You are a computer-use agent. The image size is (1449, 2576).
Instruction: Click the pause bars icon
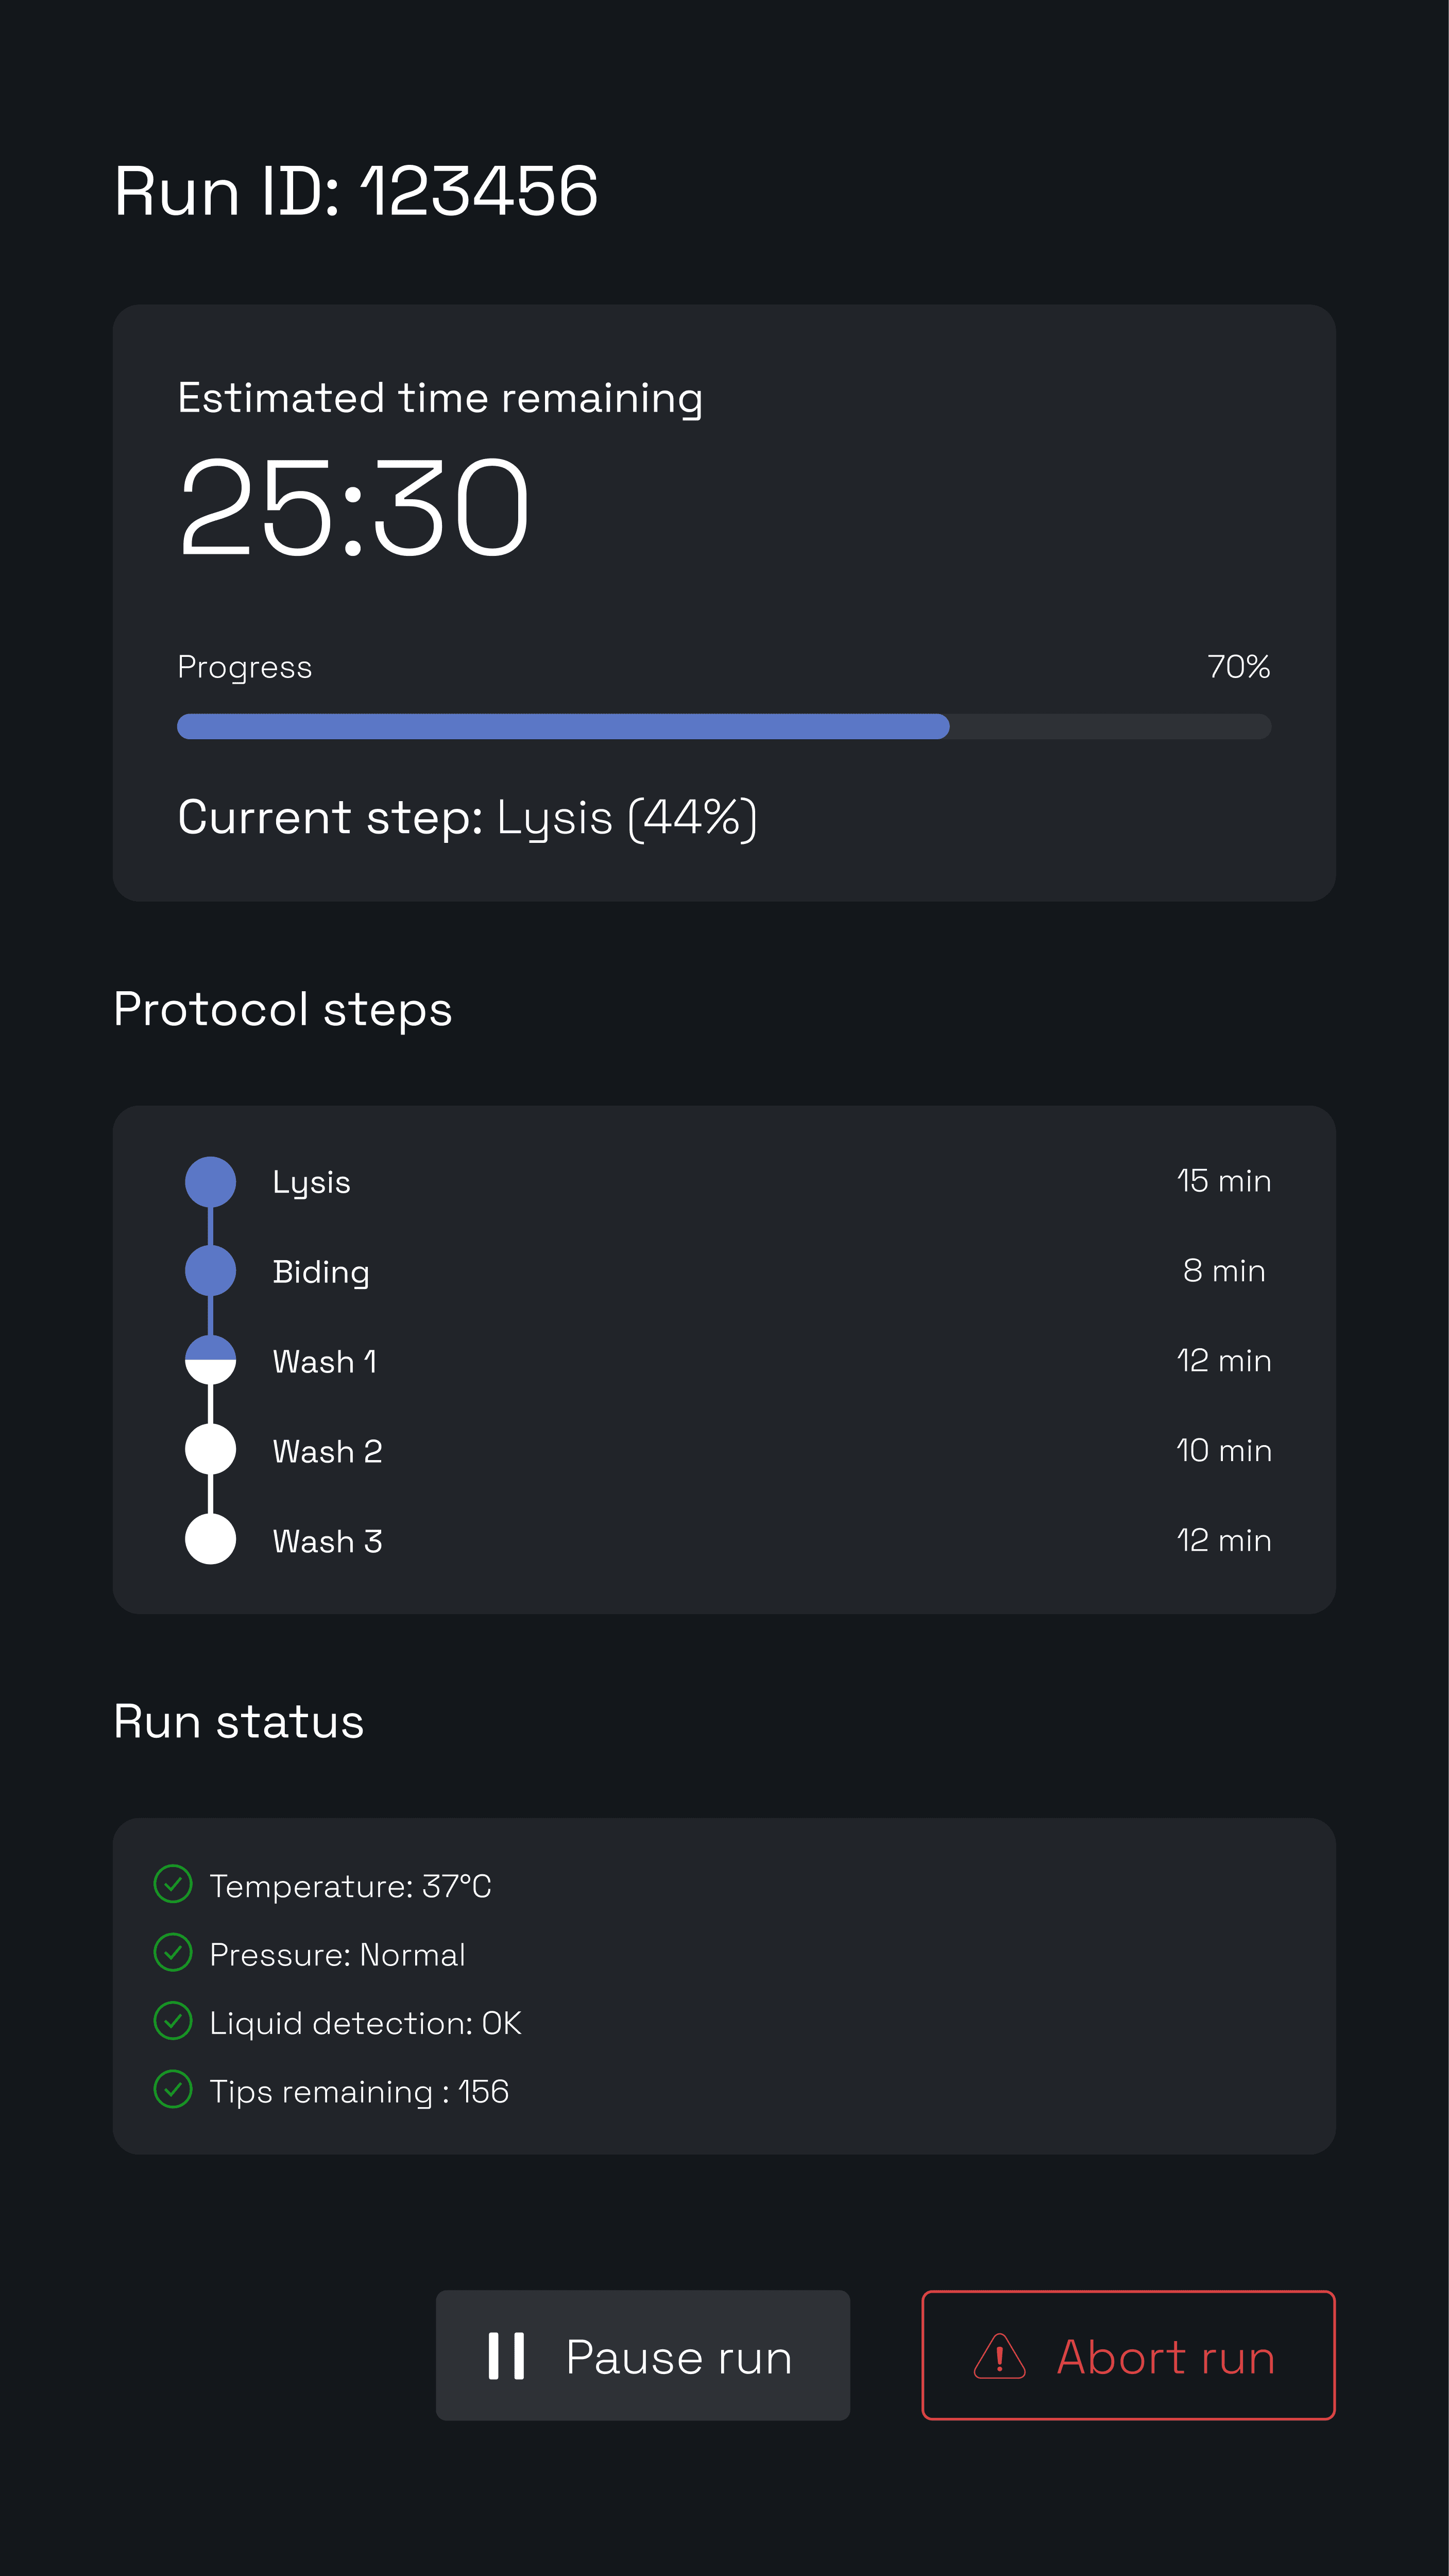(506, 2356)
